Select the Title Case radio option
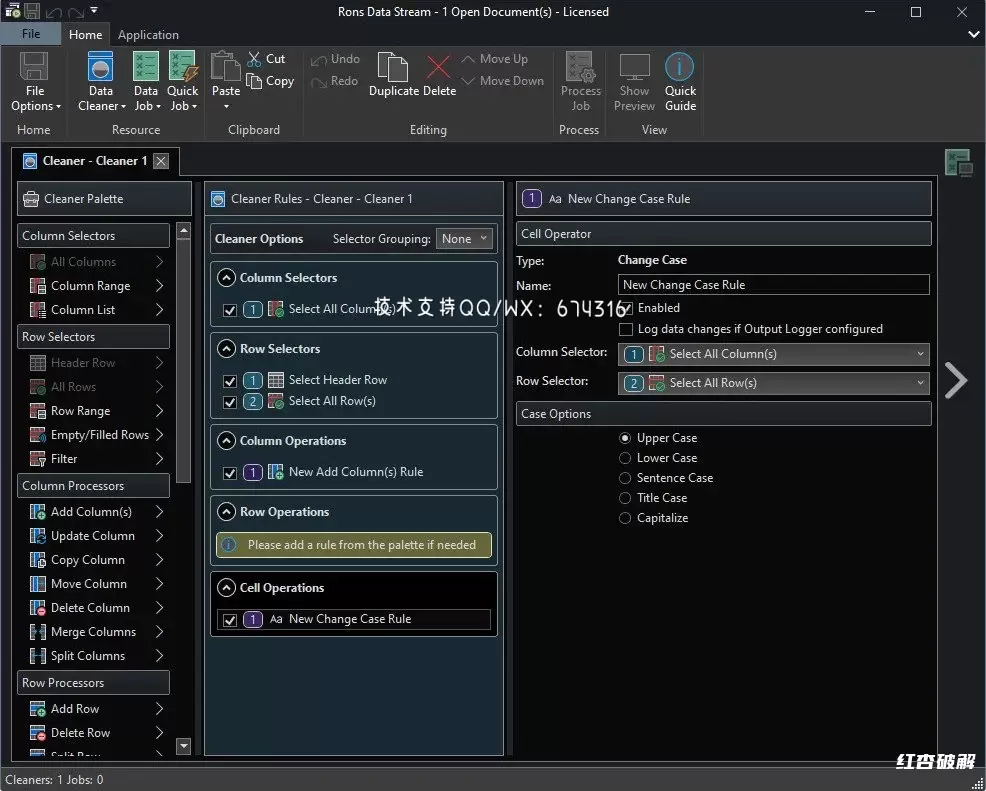Viewport: 986px width, 791px height. [x=624, y=499]
